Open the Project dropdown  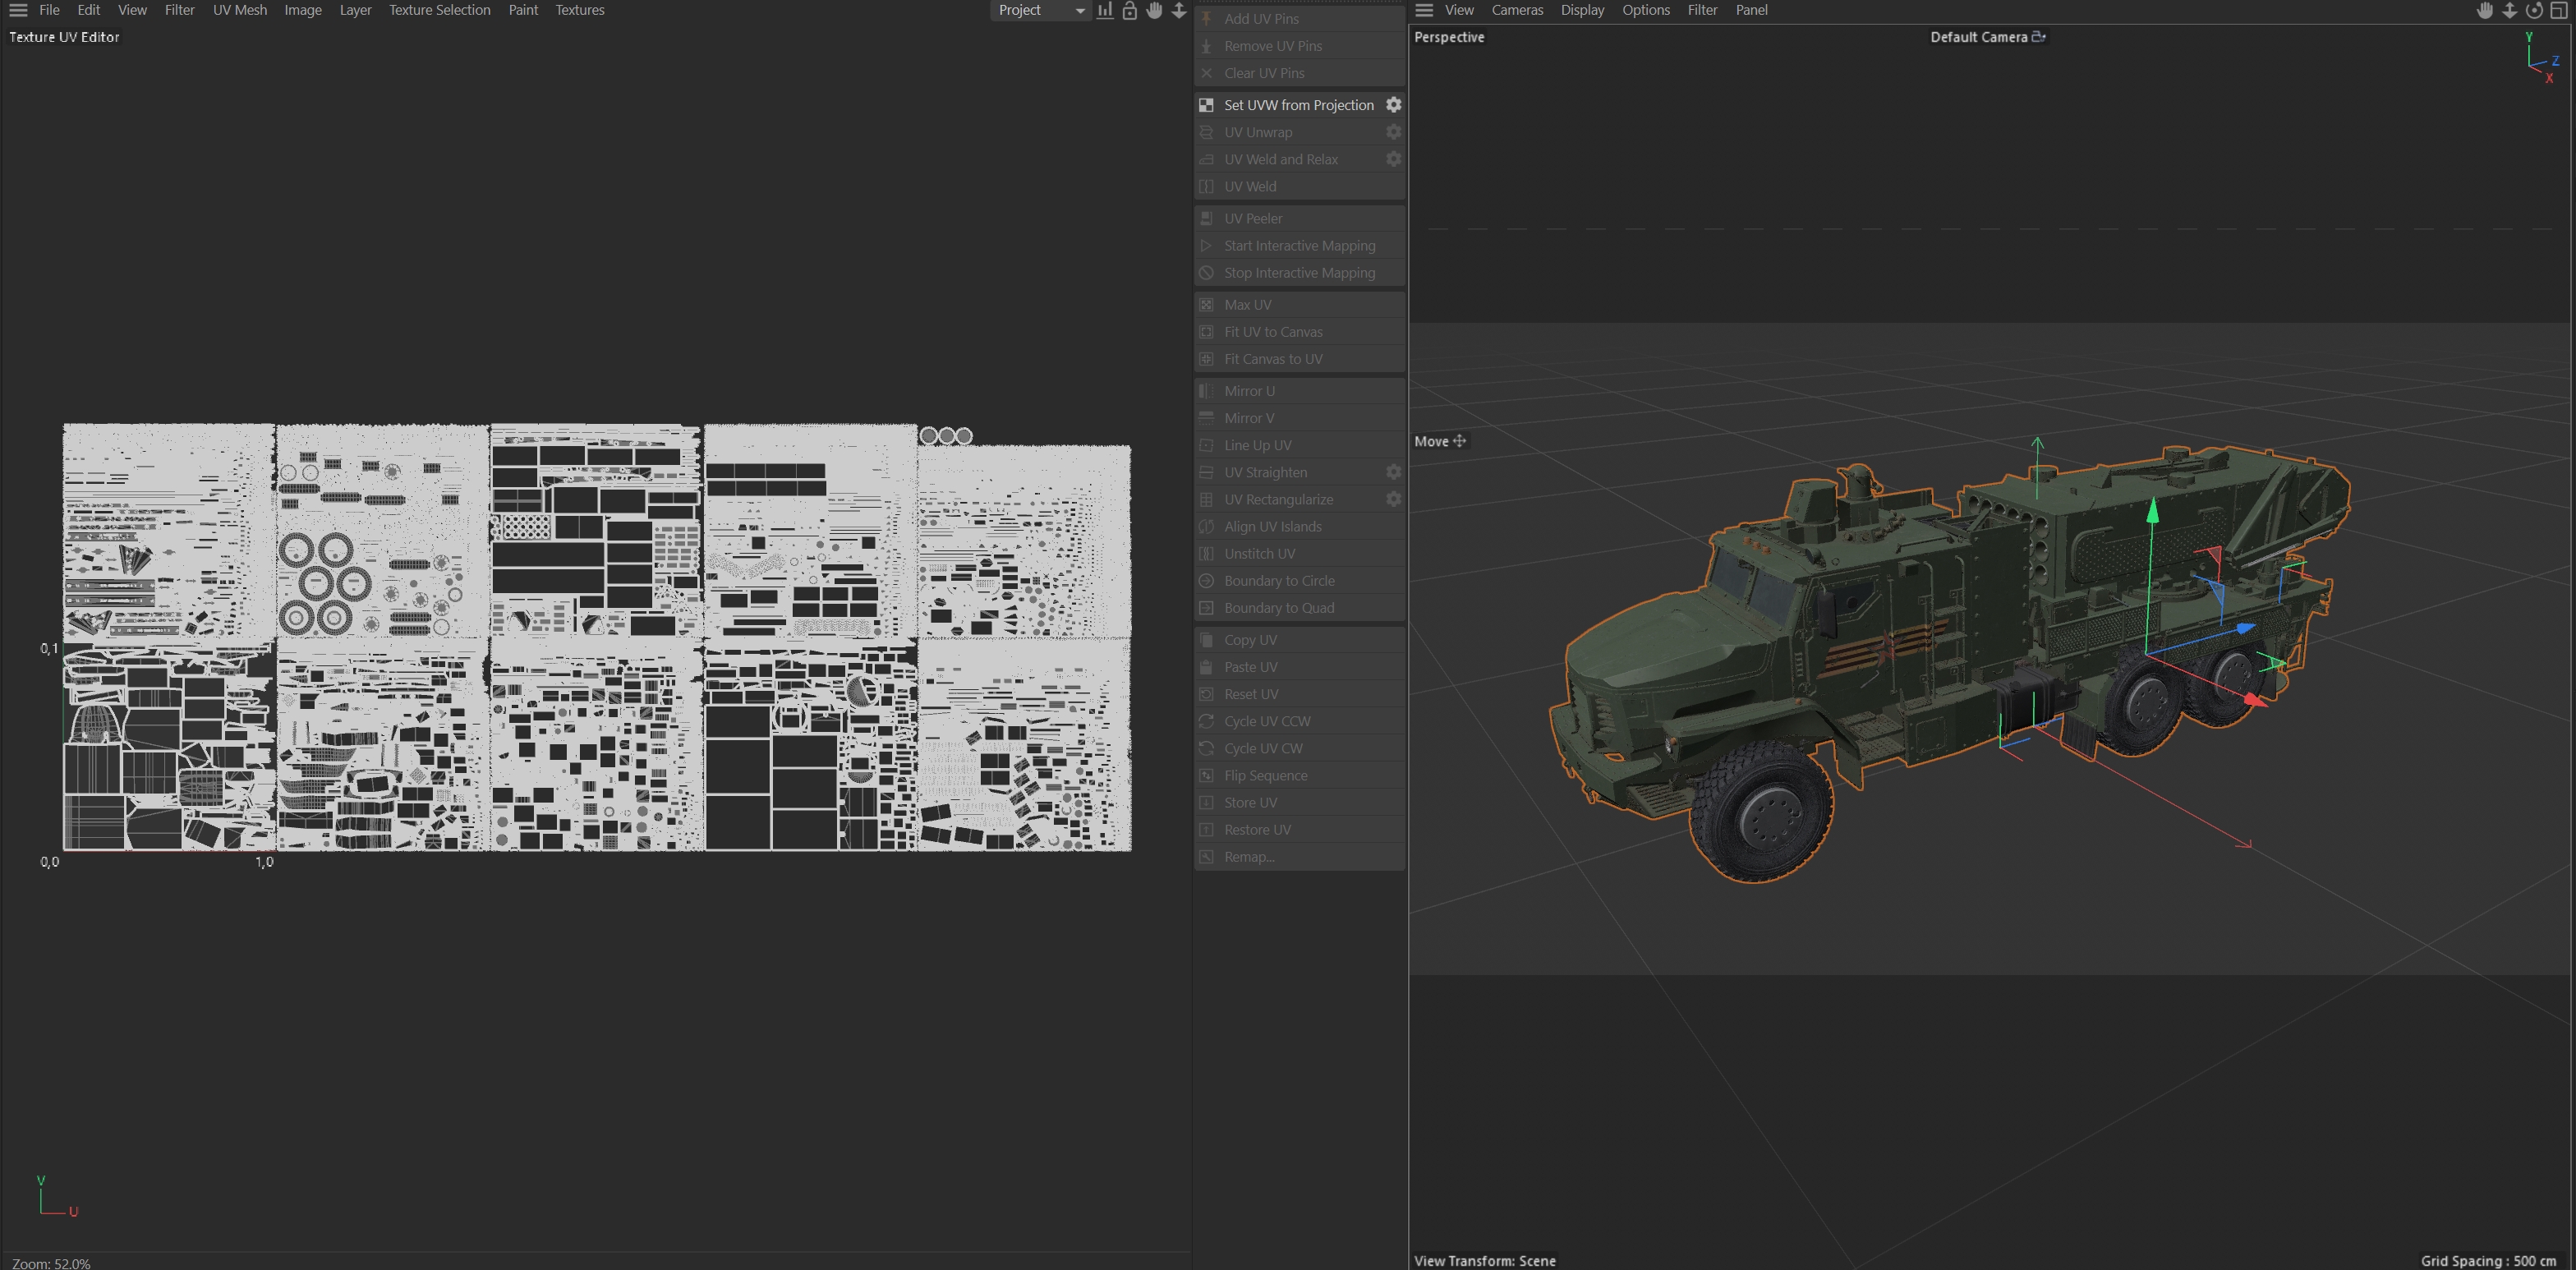(x=1040, y=10)
